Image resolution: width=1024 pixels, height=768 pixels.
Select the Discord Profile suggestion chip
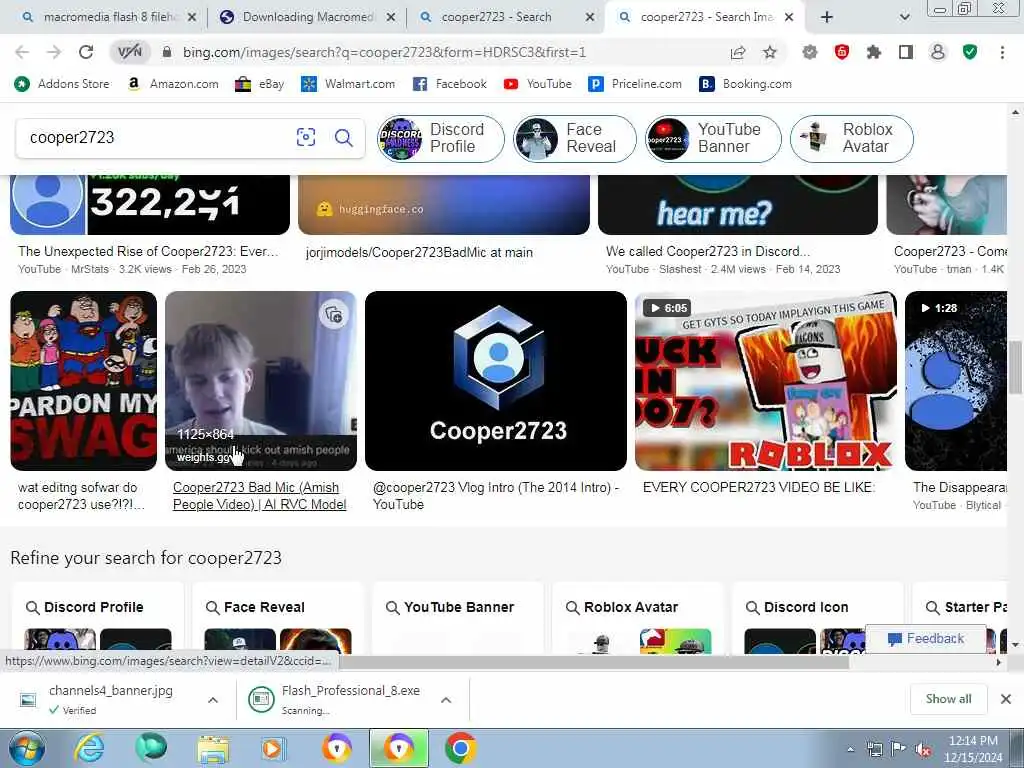tap(441, 138)
